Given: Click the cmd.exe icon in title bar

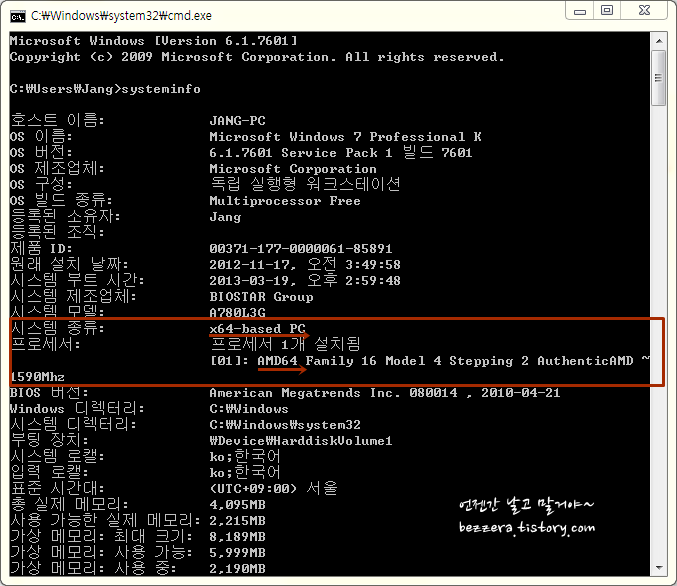Looking at the screenshot, I should pyautogui.click(x=17, y=14).
